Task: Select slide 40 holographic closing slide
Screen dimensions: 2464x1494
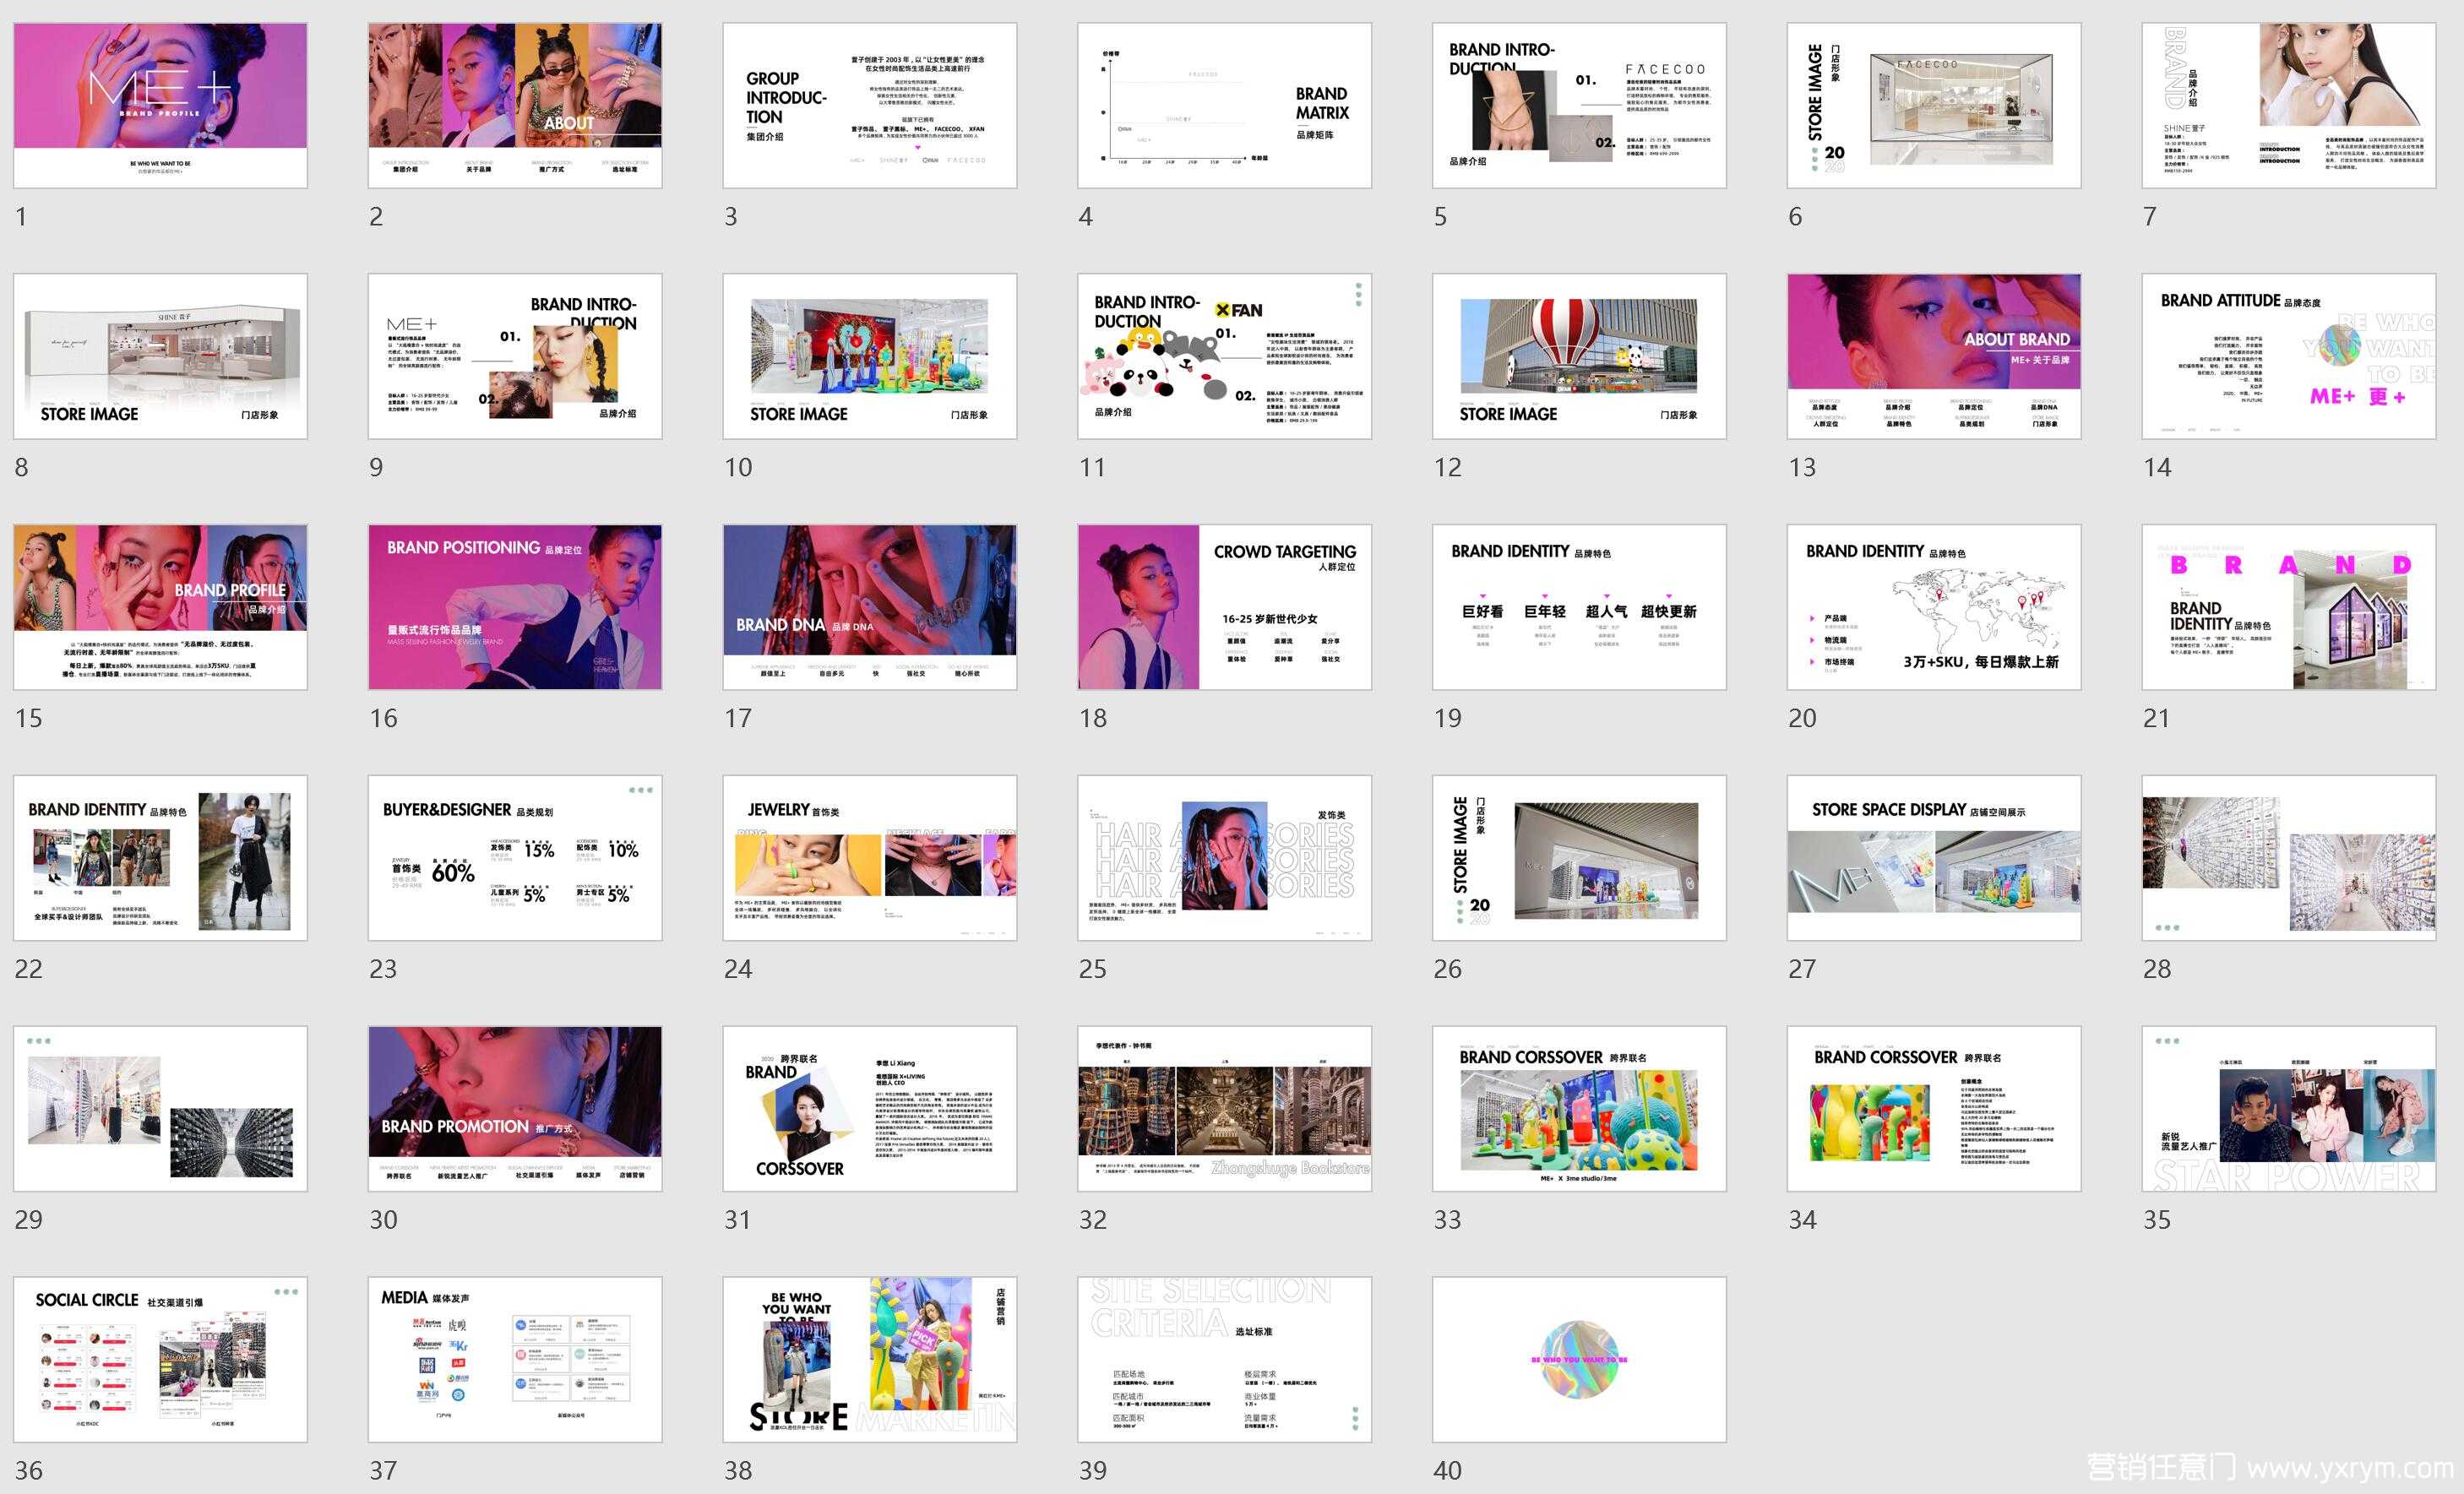Action: click(x=1579, y=1360)
